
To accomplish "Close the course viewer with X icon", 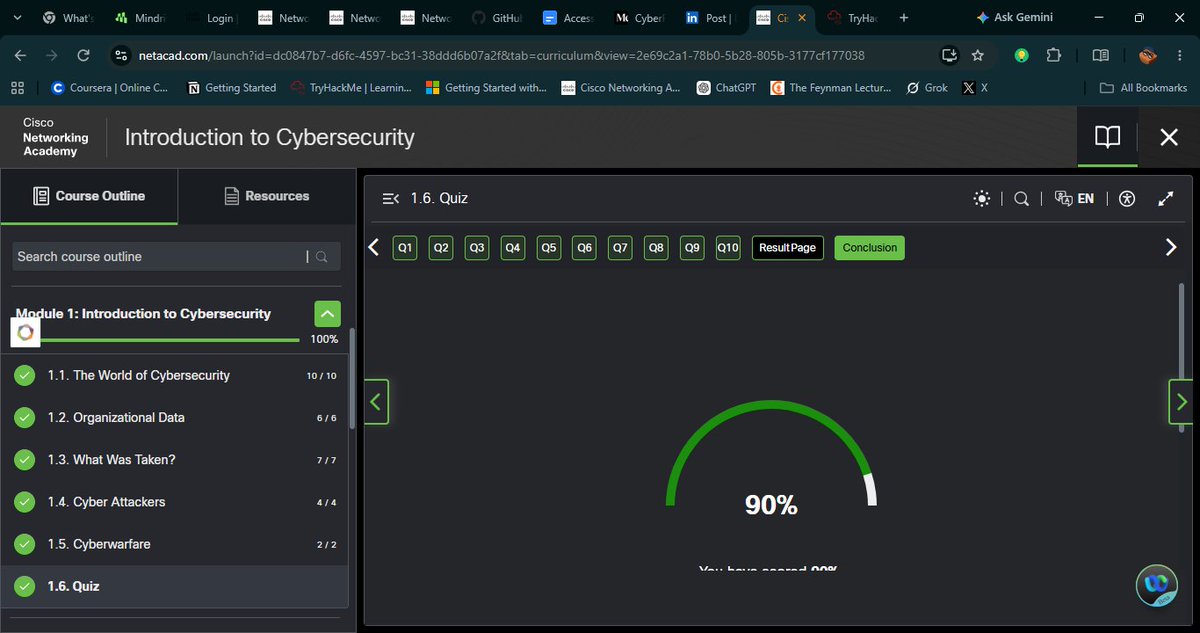I will [1168, 137].
